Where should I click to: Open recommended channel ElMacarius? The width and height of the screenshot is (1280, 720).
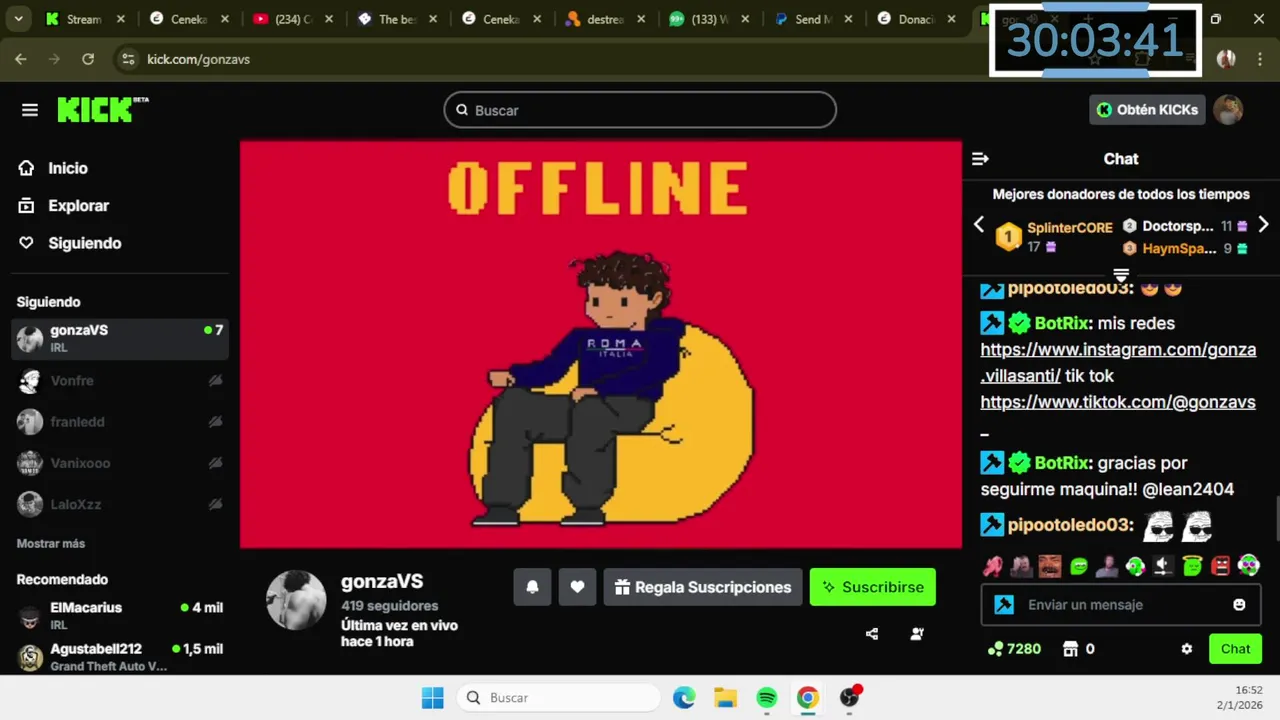(x=120, y=615)
